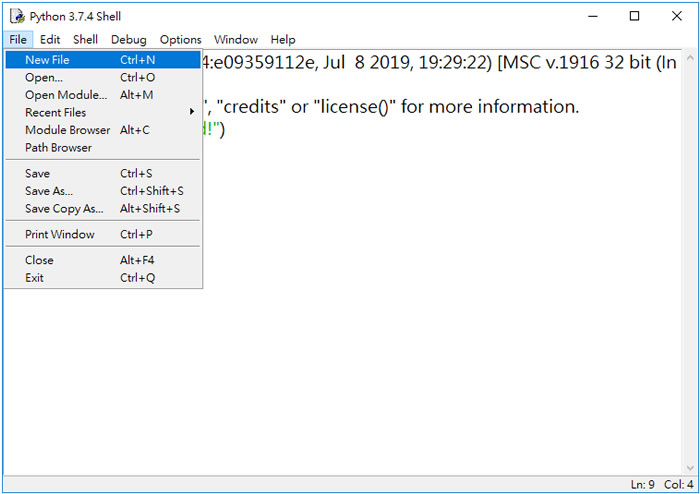Click the scrollbar up arrow
Screen dimensions: 700x494
click(x=690, y=58)
